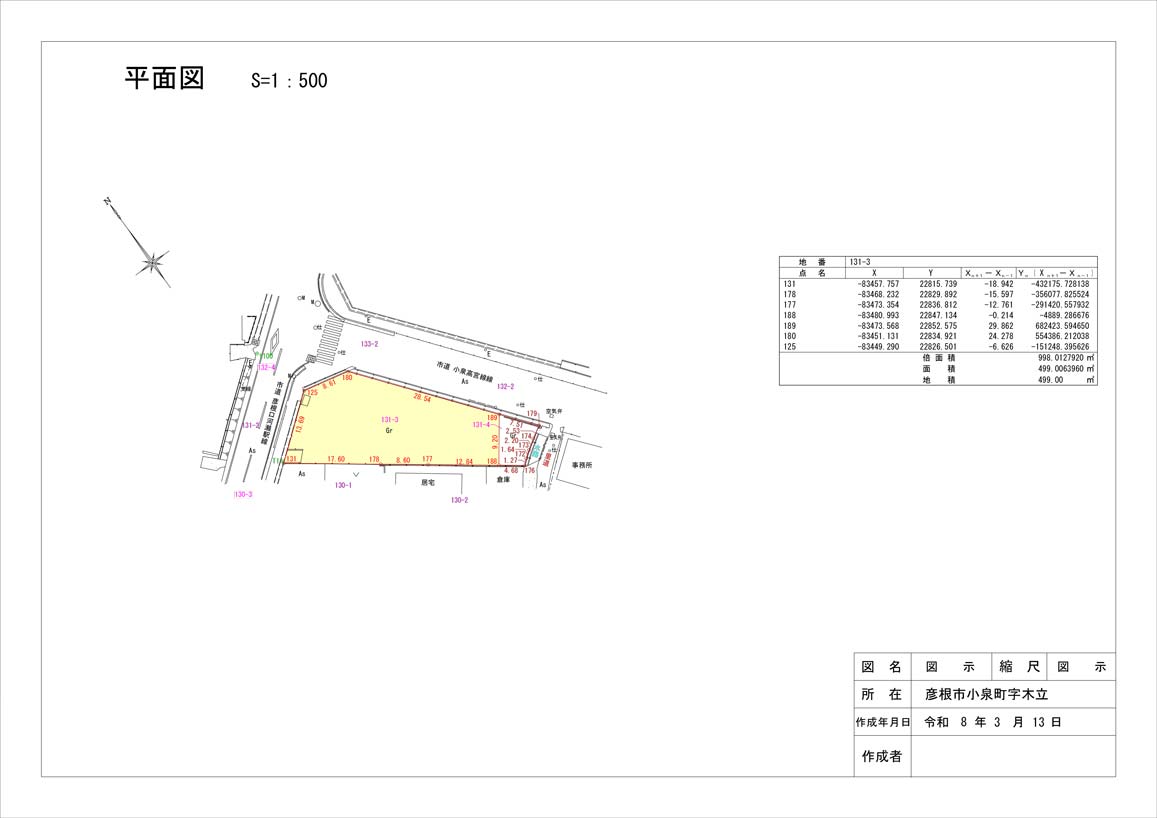Click the 事務所 building label
Viewport: 1157px width, 818px height.
pos(582,465)
